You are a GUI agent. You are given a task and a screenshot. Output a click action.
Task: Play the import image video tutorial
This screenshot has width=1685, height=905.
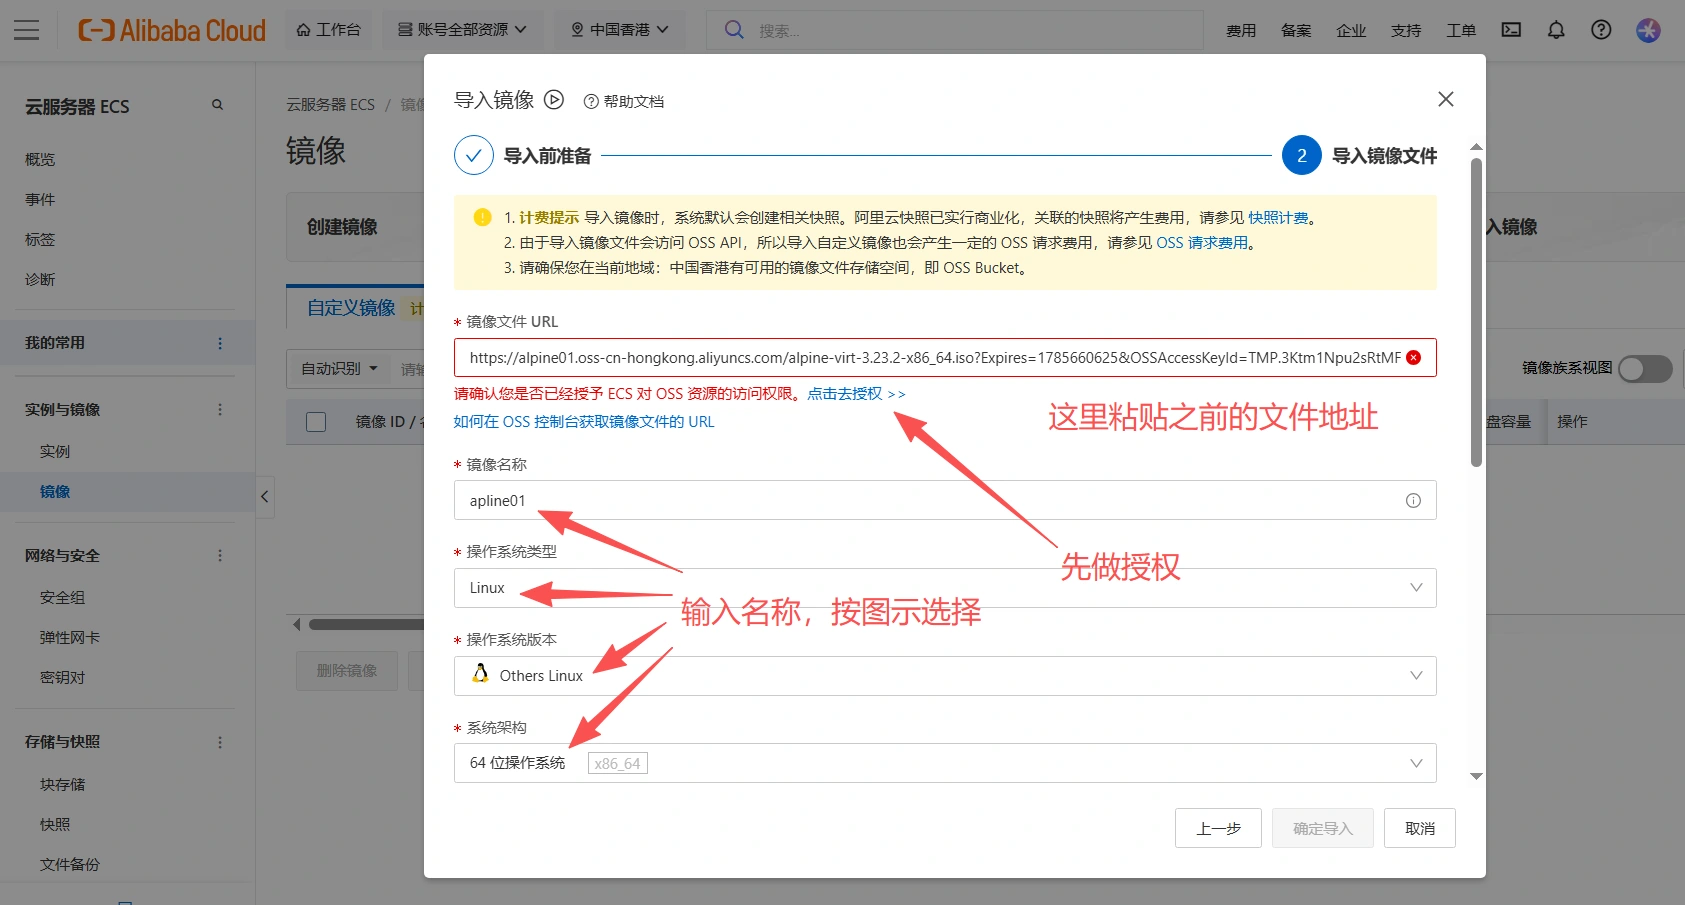[554, 100]
